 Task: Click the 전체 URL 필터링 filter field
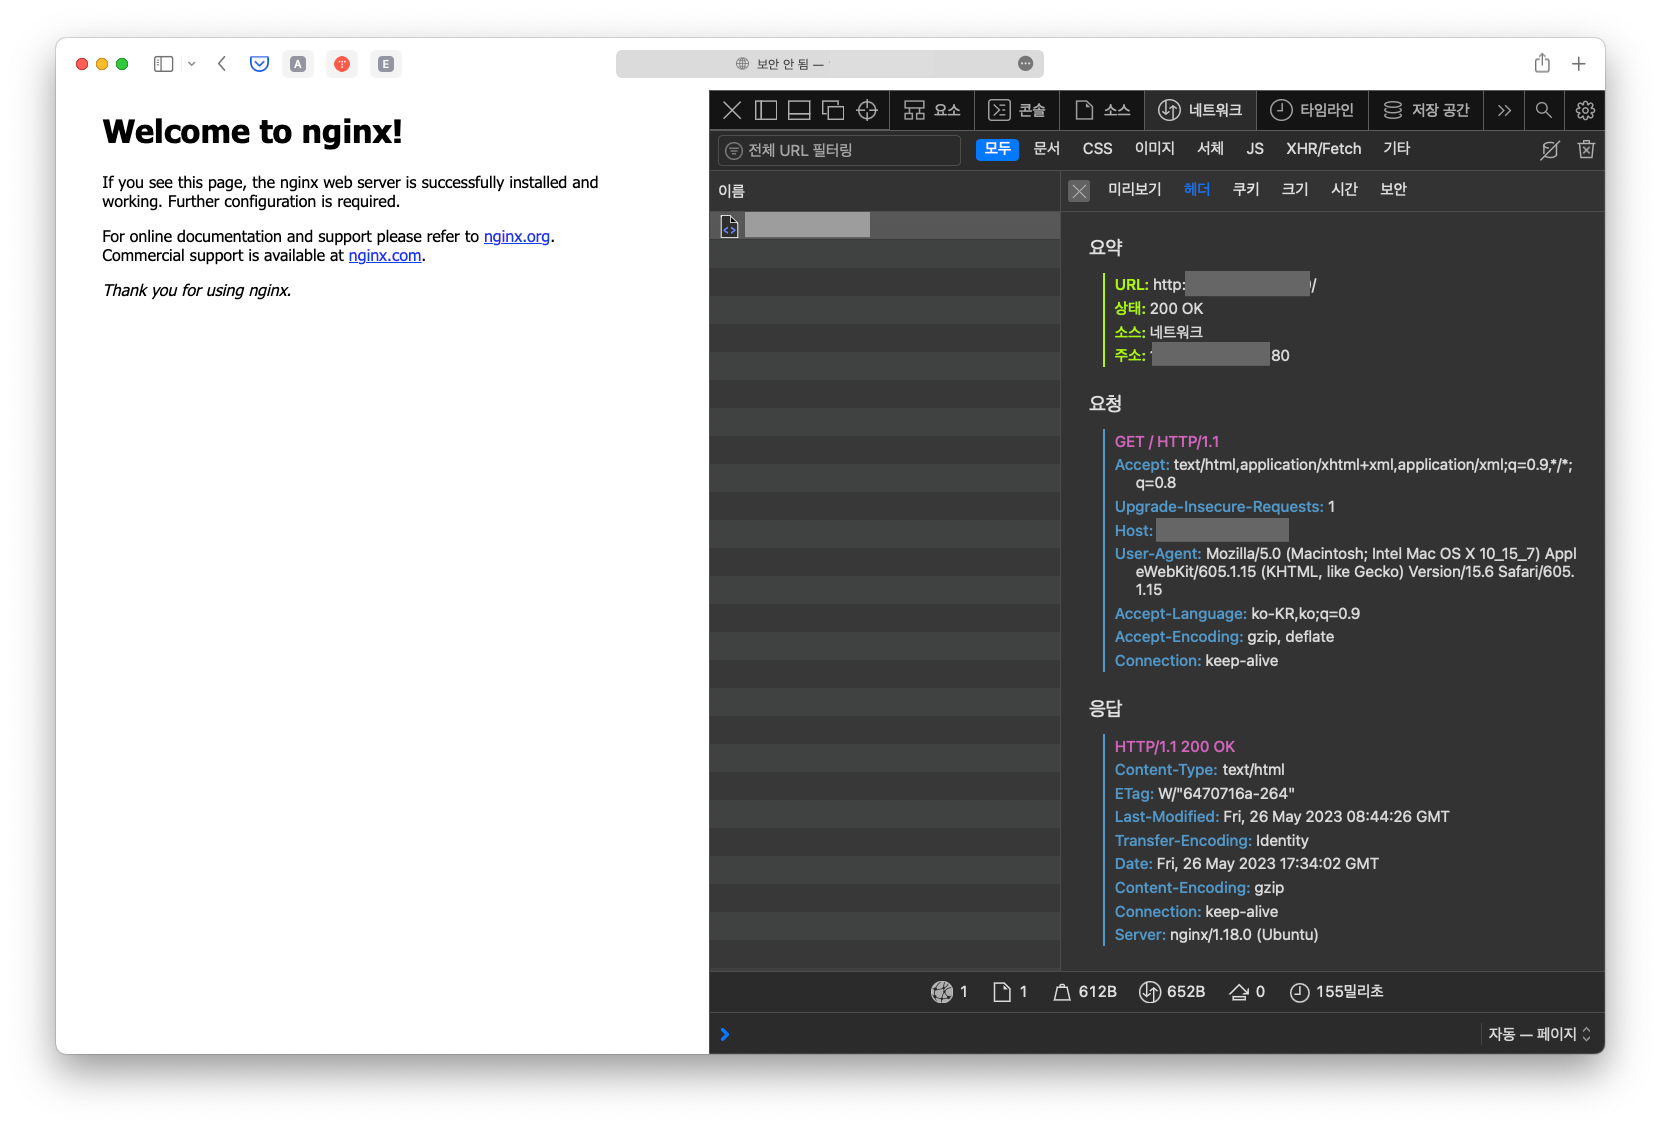click(x=839, y=150)
